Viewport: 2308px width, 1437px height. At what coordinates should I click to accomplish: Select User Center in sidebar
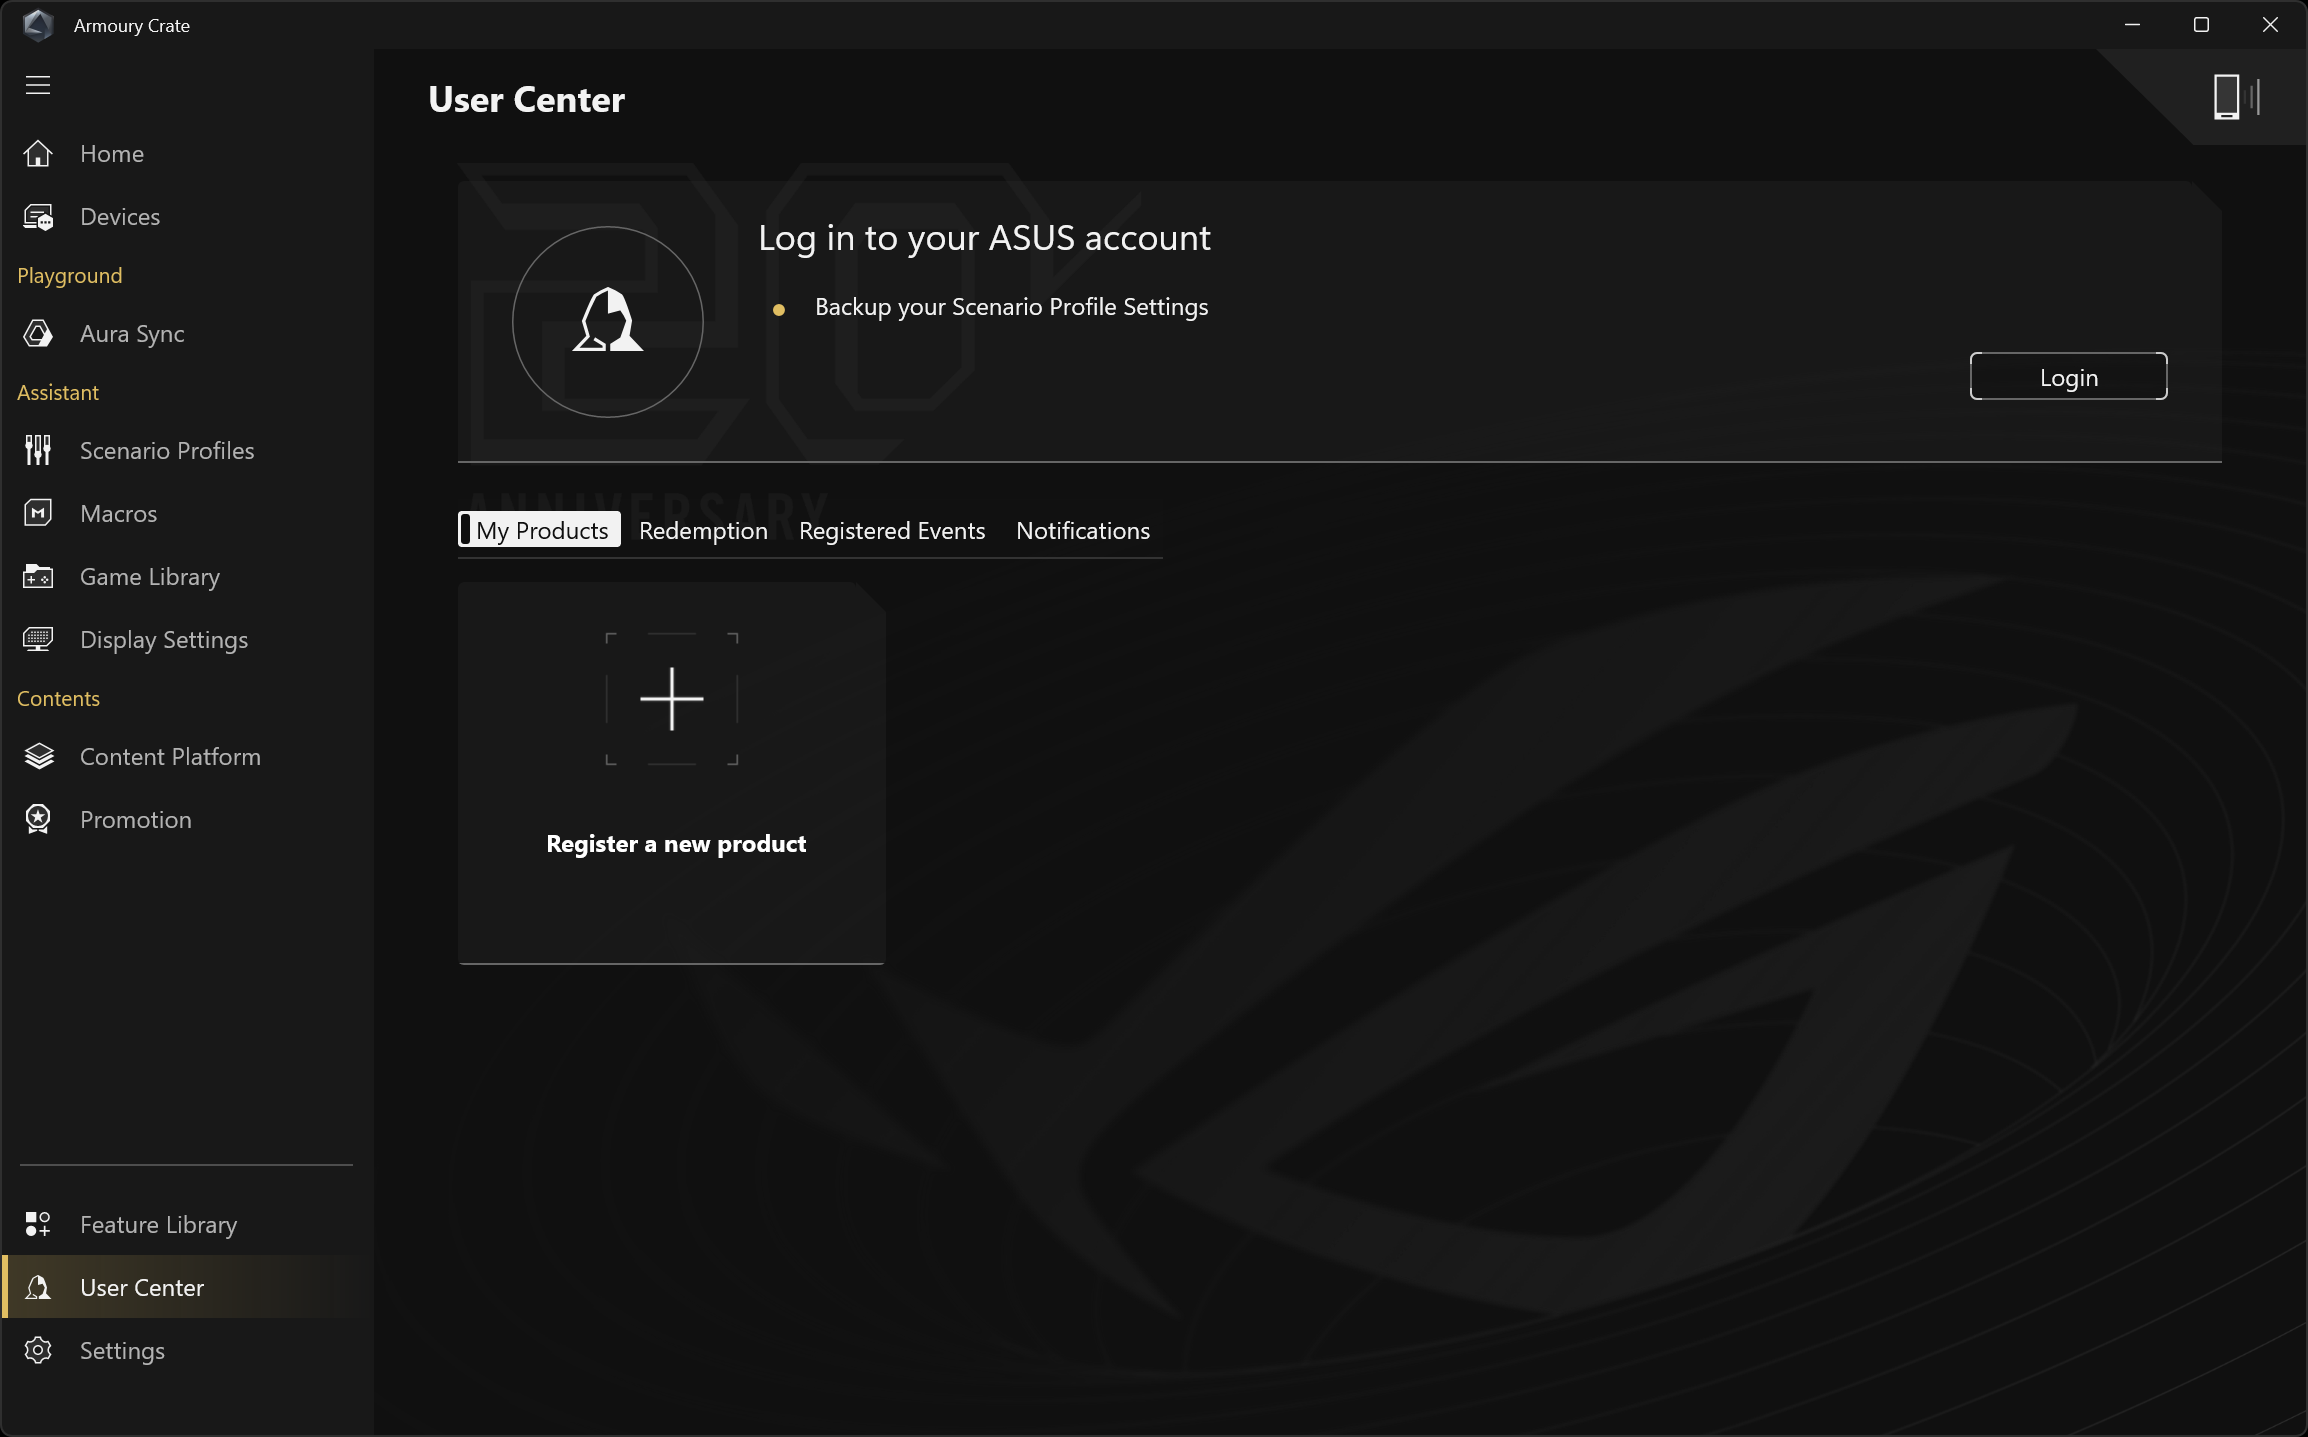pos(187,1288)
